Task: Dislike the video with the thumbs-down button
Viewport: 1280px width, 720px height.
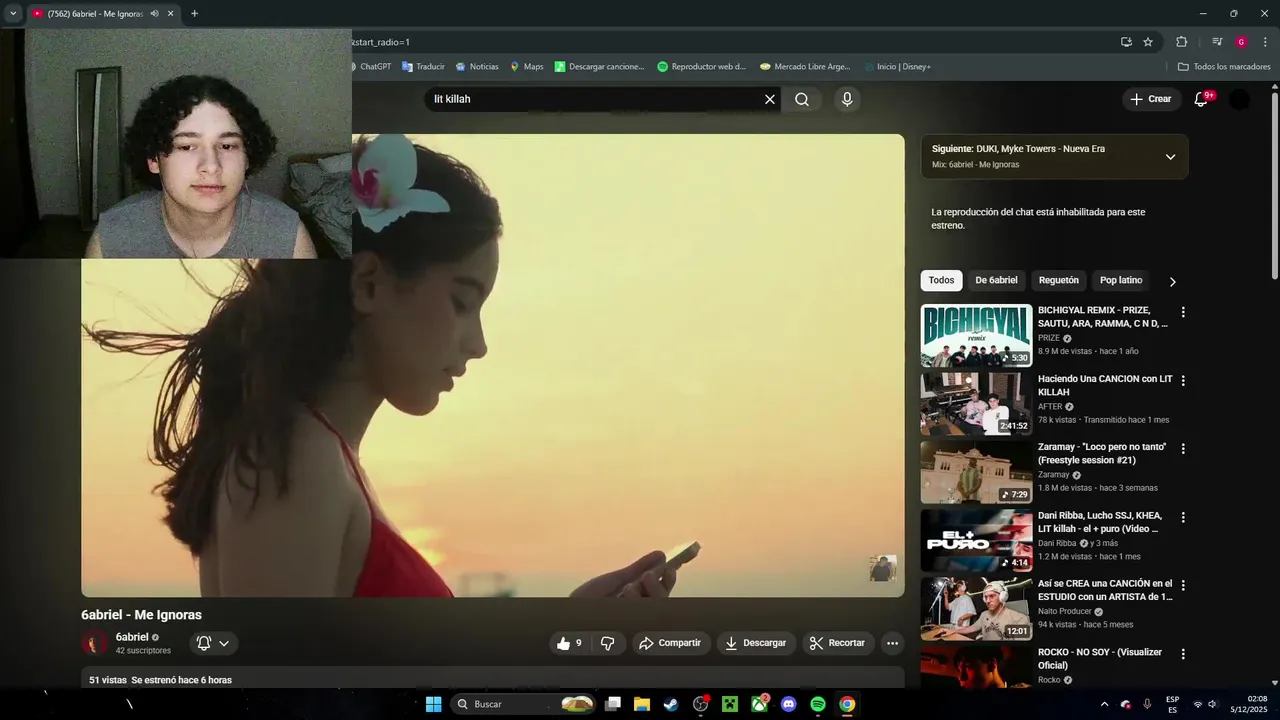Action: (607, 643)
